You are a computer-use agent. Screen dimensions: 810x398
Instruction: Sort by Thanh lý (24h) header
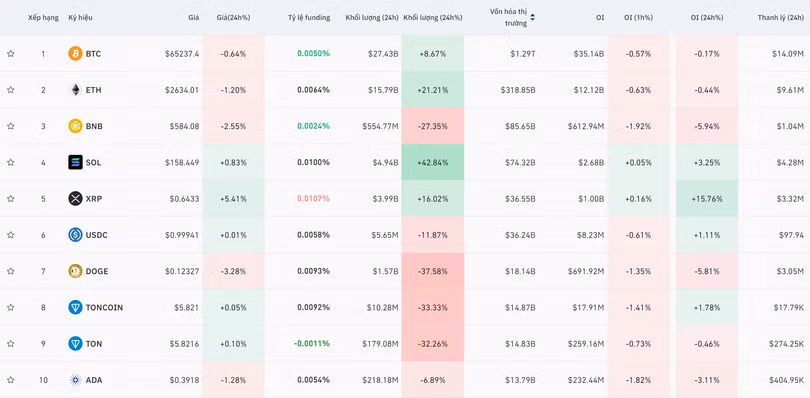point(781,18)
